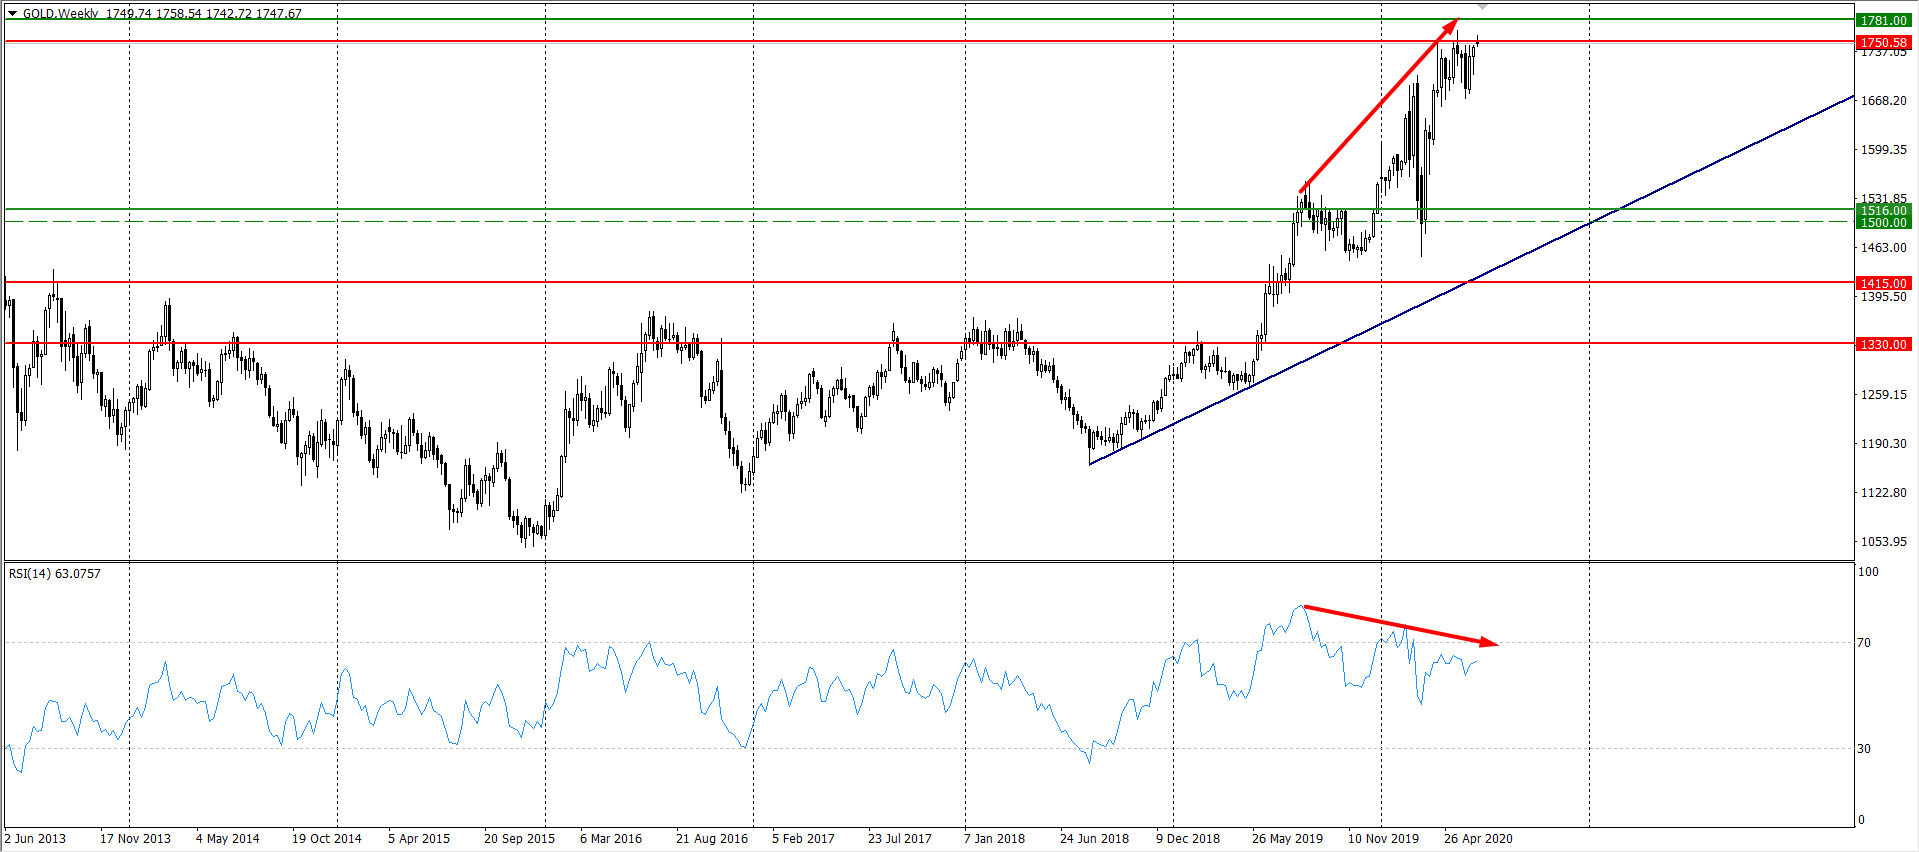Click the green 1781.00 price label
The height and width of the screenshot is (852, 1919).
pyautogui.click(x=1883, y=20)
